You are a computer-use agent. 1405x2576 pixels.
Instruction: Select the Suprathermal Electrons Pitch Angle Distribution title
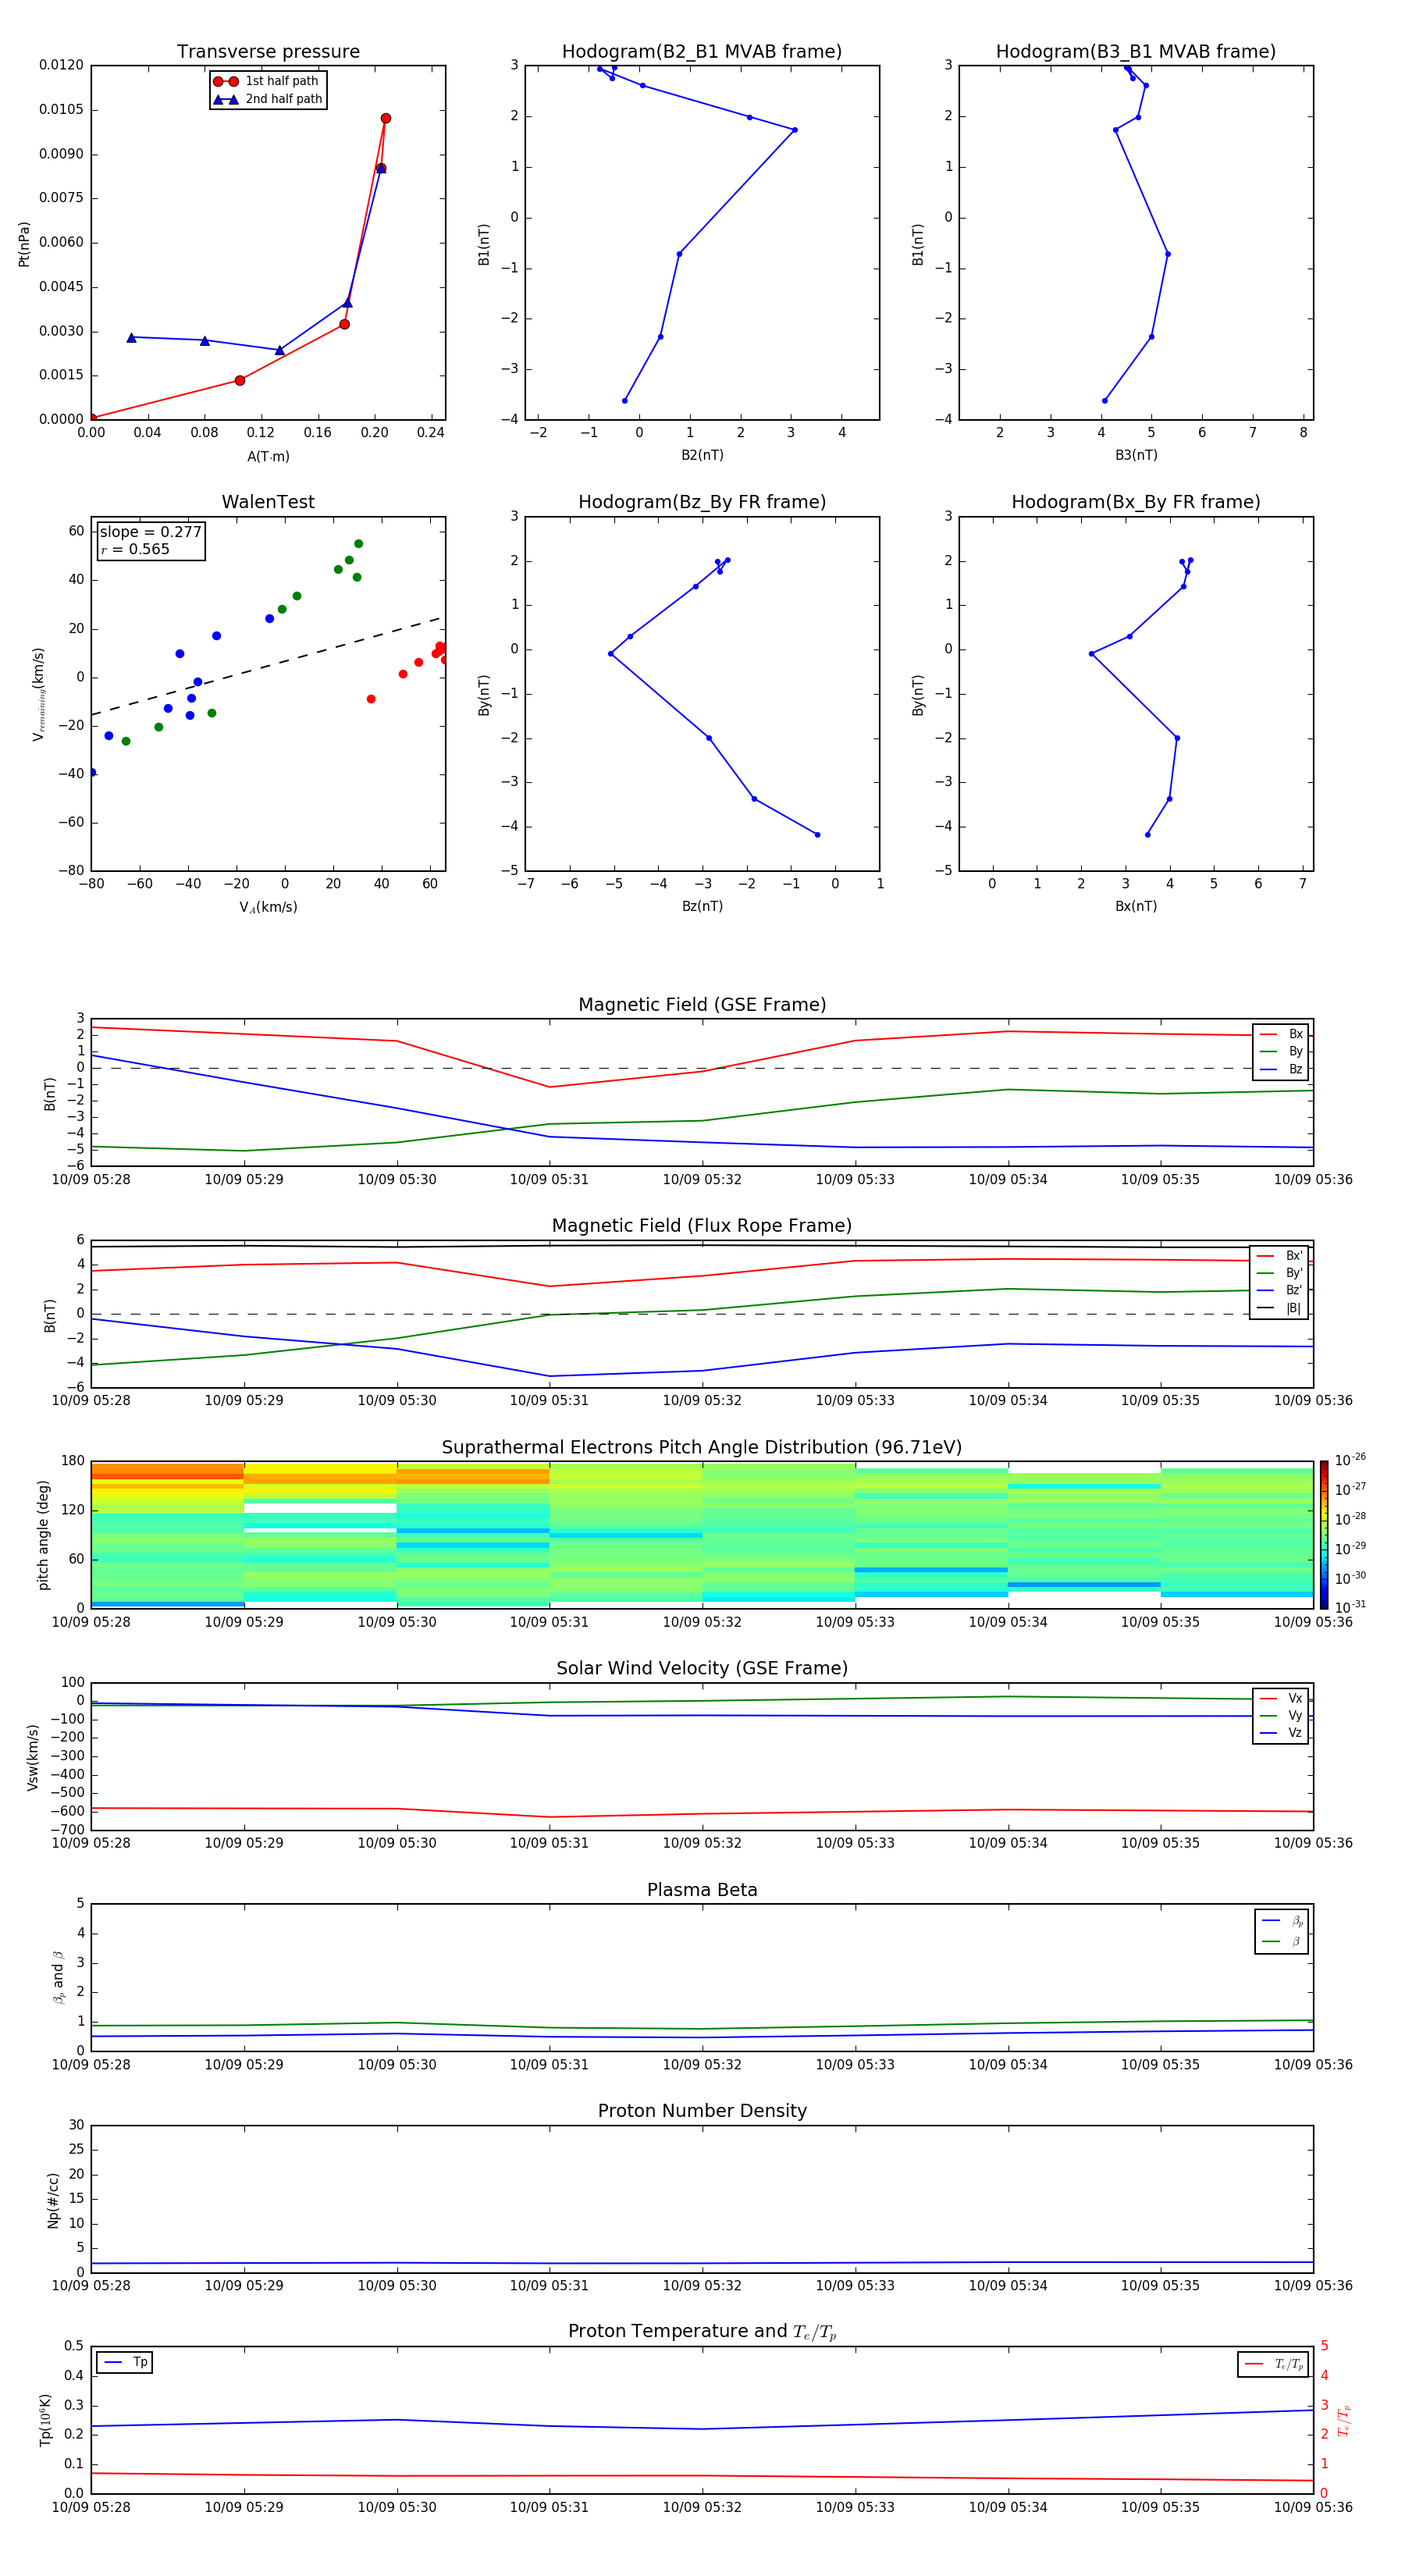(702, 1448)
